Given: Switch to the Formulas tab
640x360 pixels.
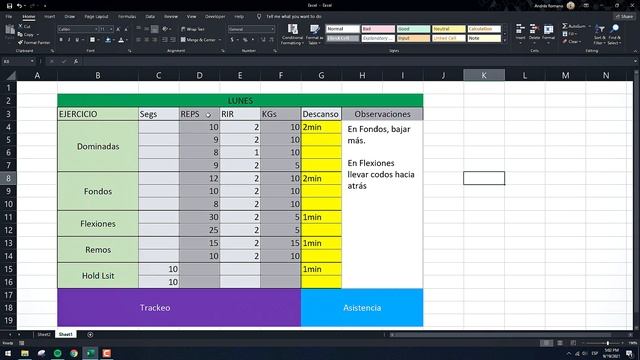Looking at the screenshot, I should (x=127, y=17).
